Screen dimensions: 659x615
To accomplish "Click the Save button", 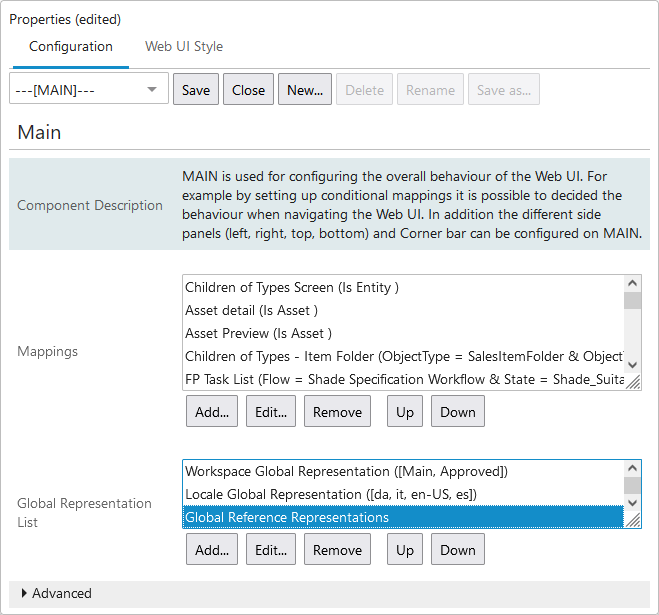I will click(196, 90).
